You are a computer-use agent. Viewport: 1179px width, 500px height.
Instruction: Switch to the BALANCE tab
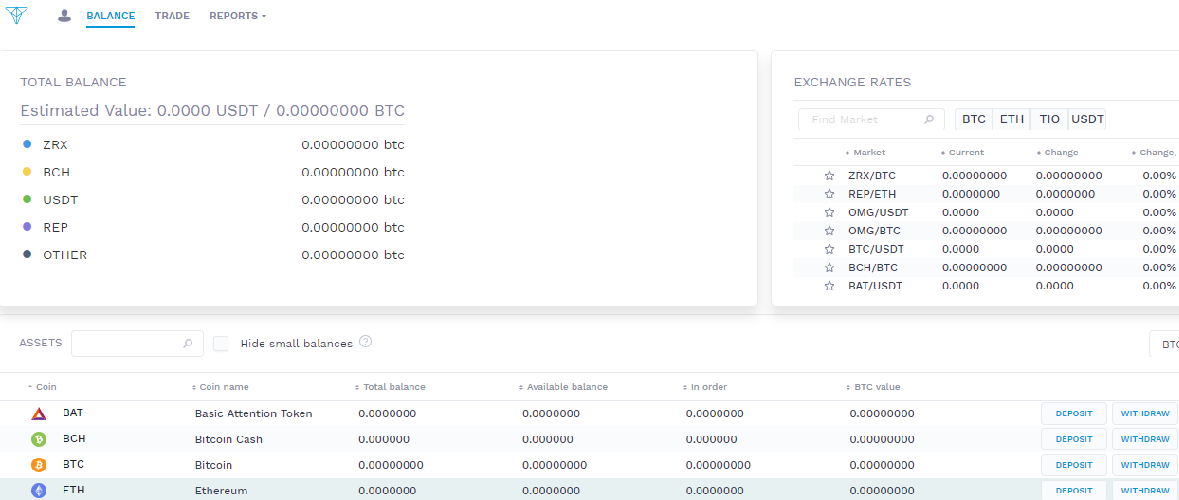[x=111, y=15]
